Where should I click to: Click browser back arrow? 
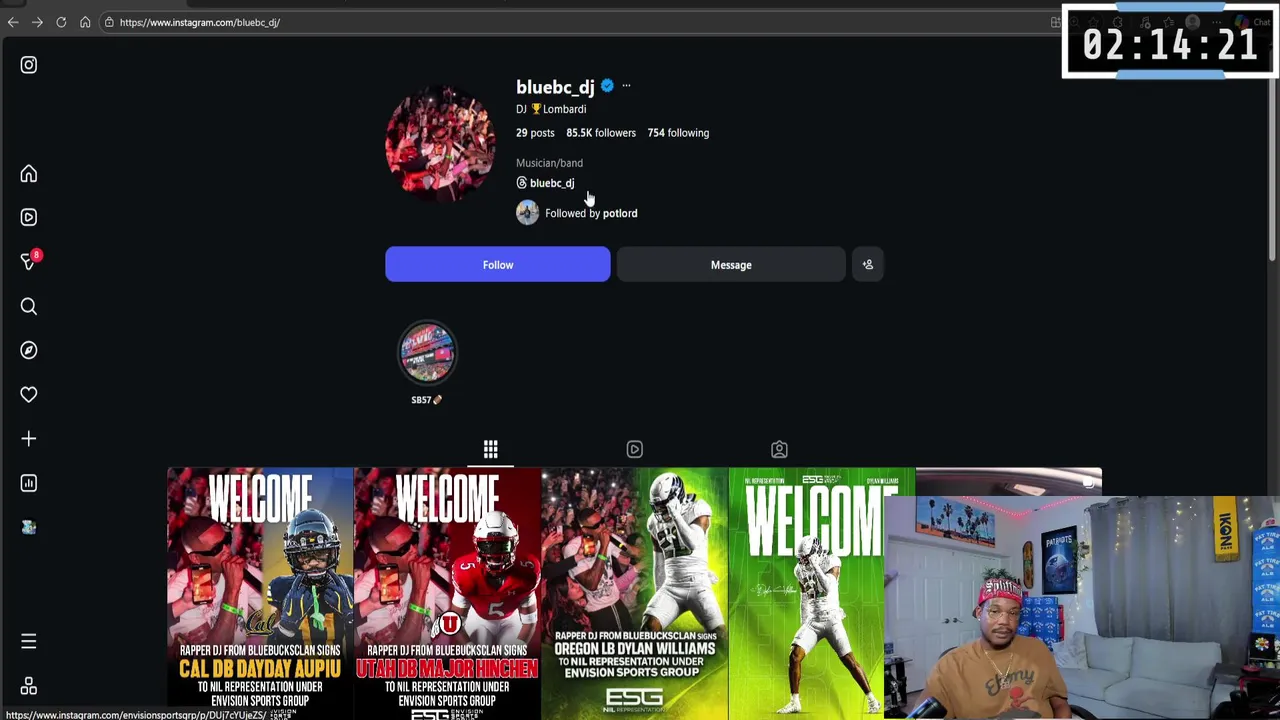click(13, 22)
